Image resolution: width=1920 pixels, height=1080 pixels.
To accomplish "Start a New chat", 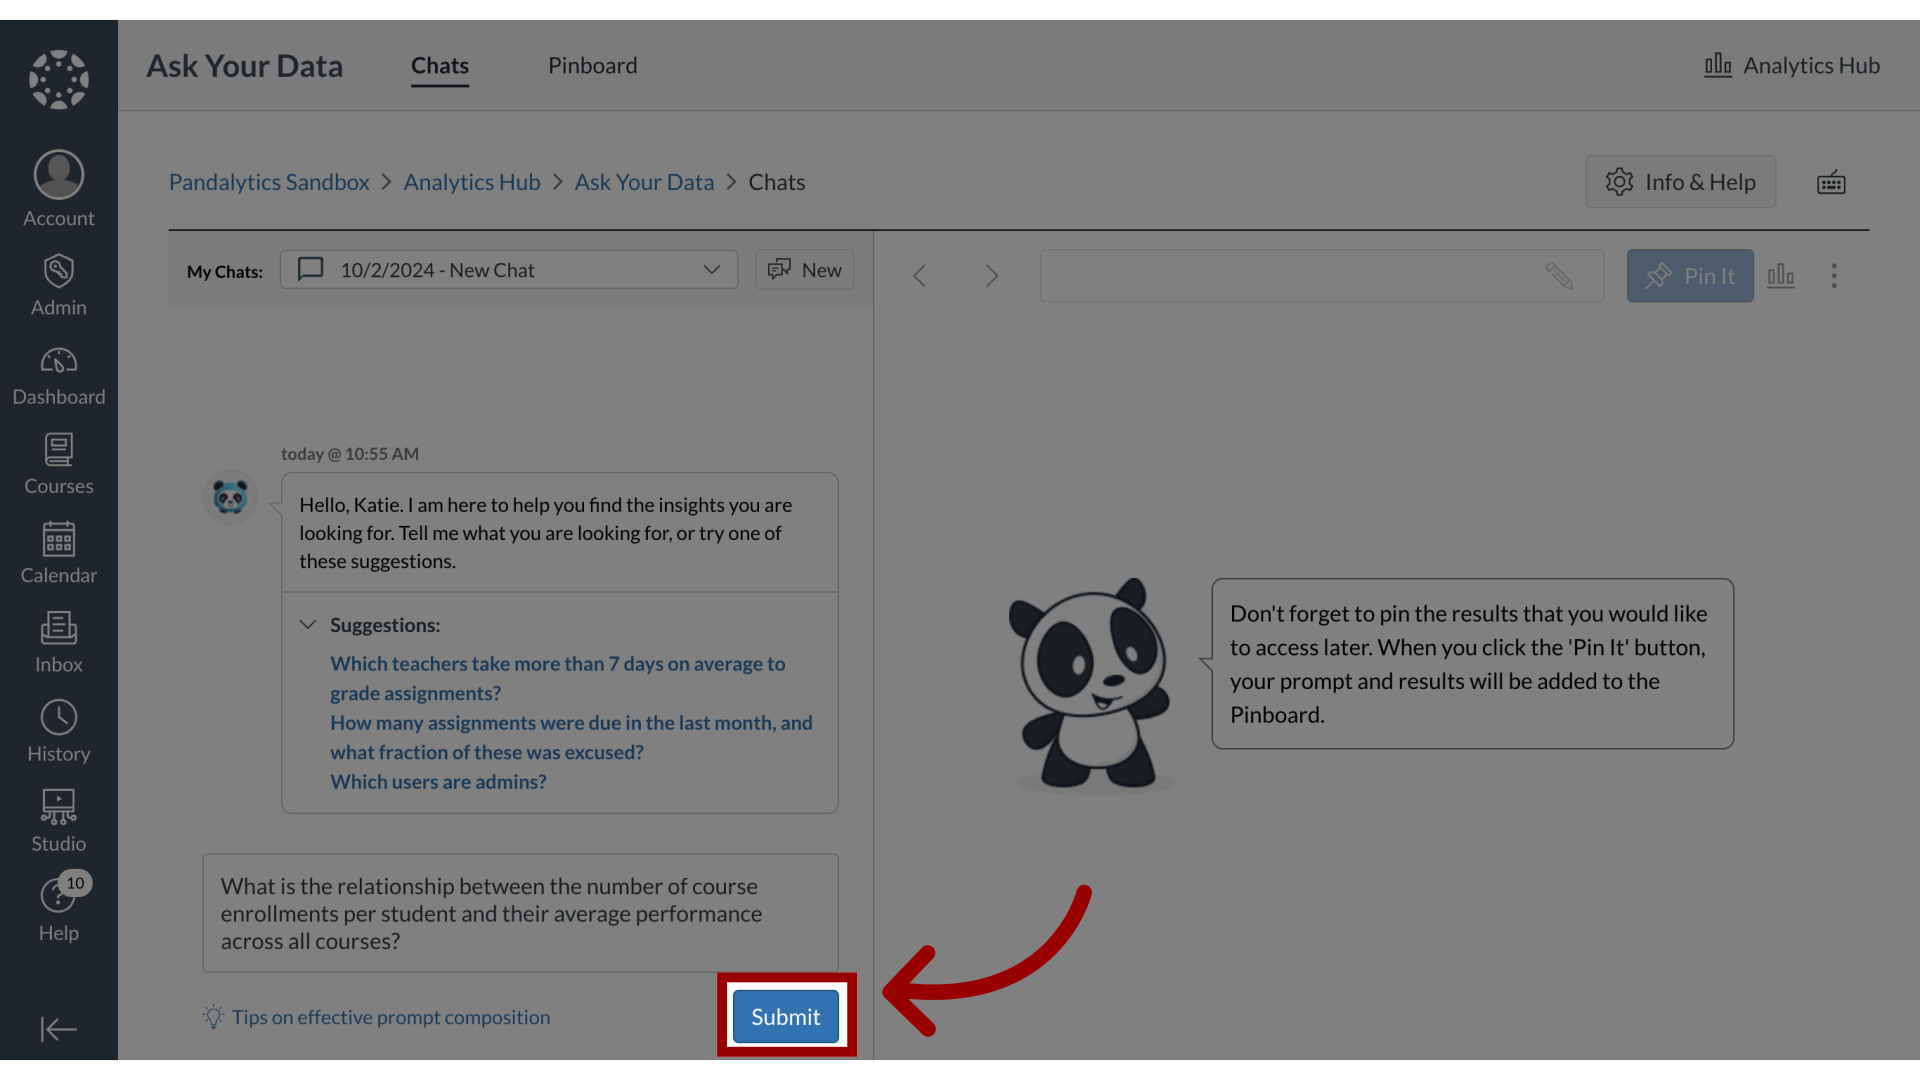I will 803,270.
